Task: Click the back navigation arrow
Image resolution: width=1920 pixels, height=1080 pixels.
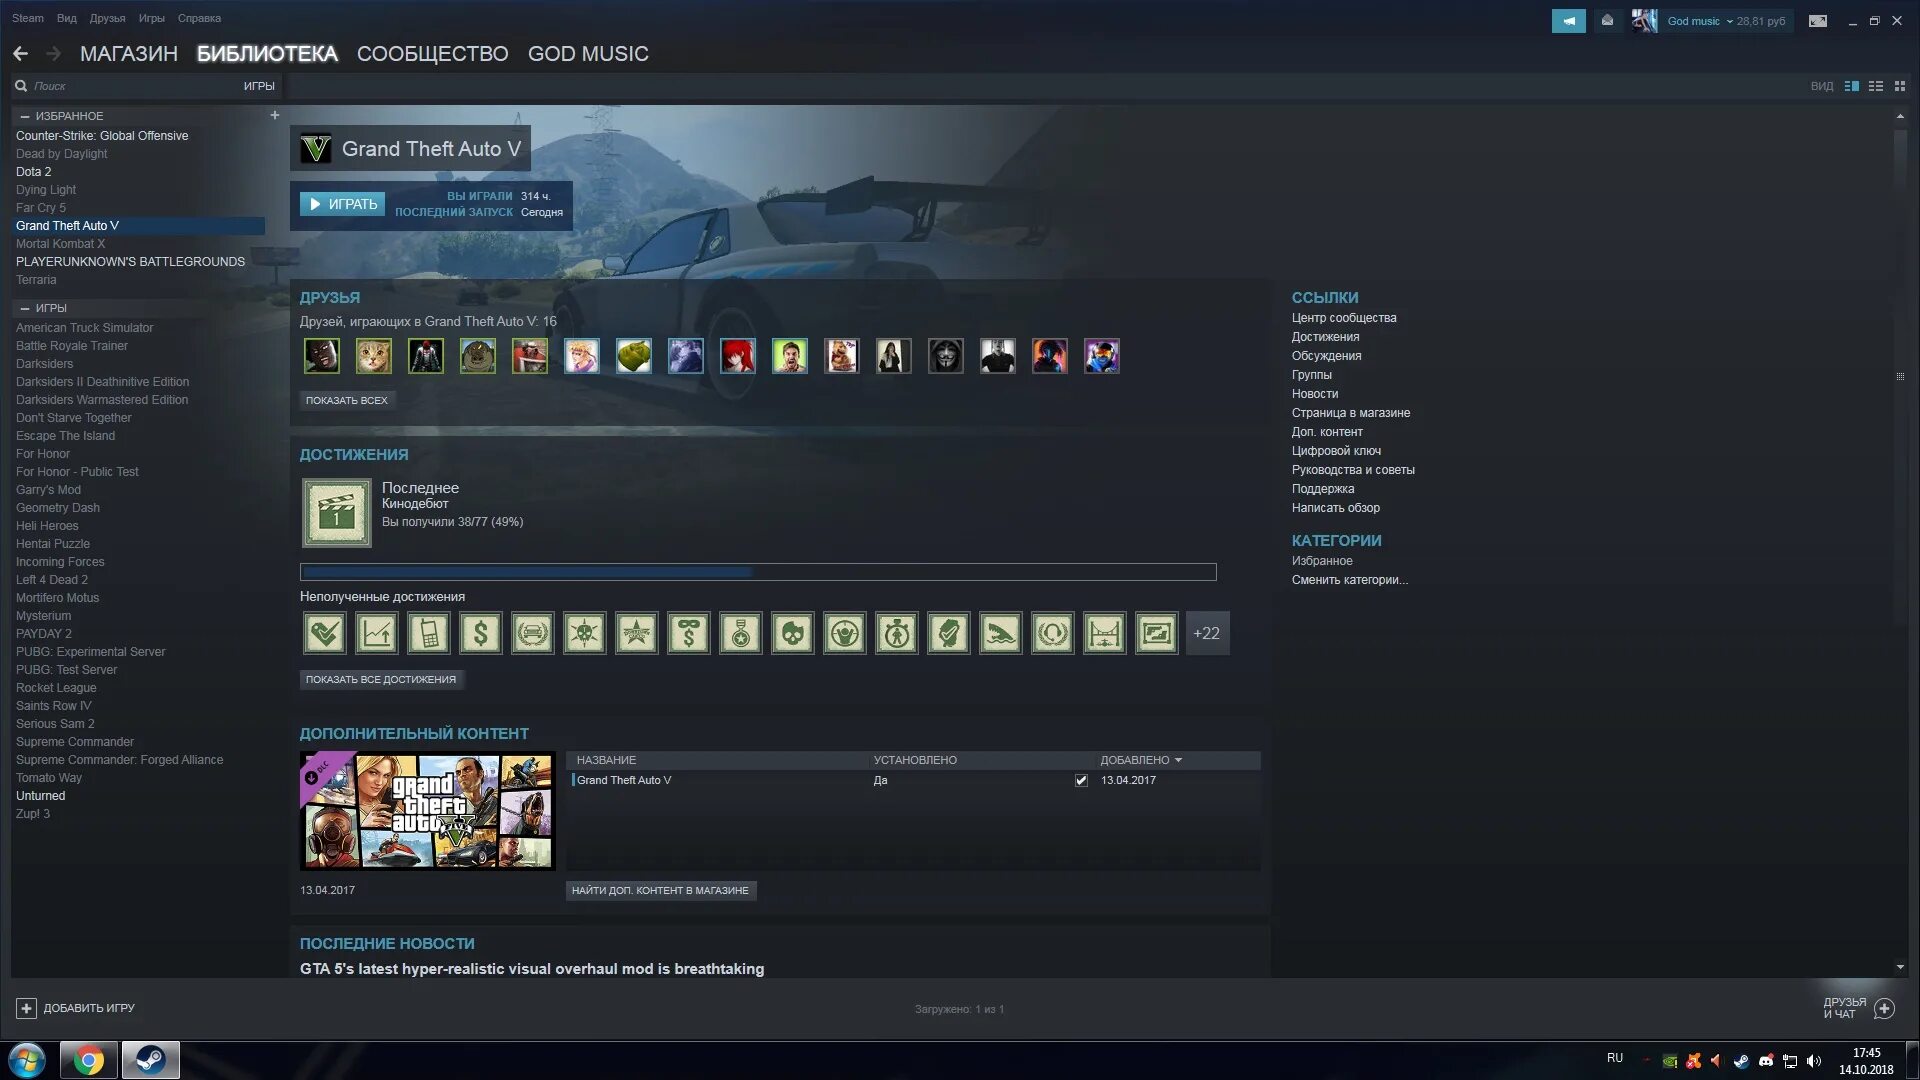Action: tap(21, 54)
